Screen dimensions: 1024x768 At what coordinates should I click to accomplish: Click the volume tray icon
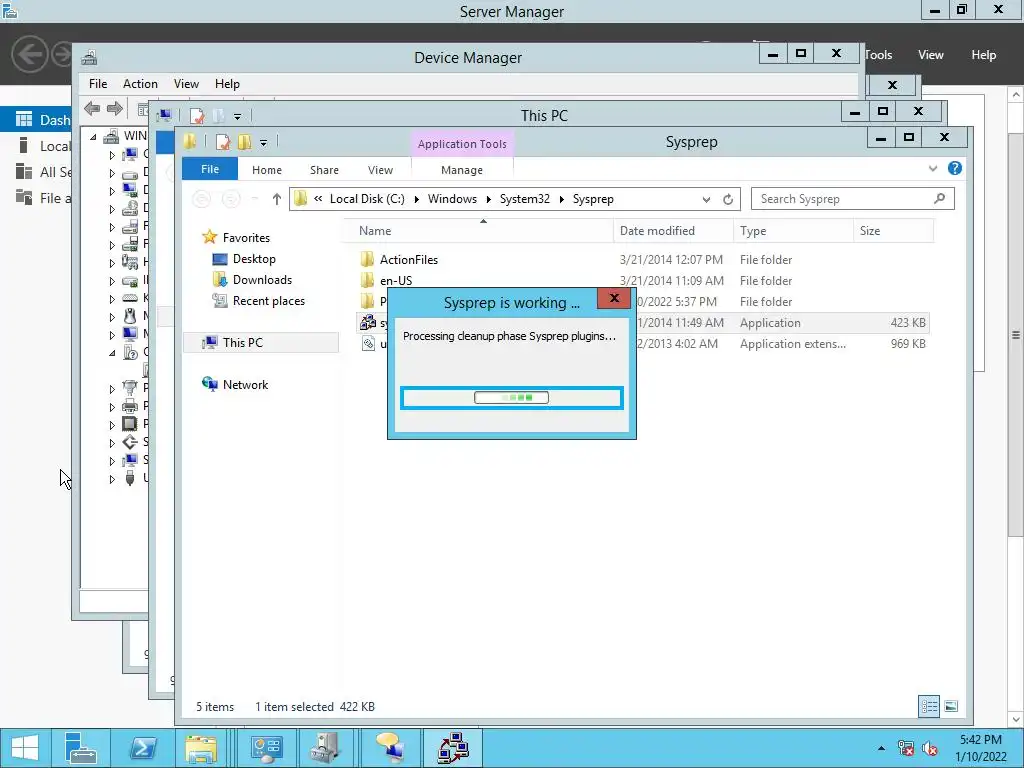[930, 748]
